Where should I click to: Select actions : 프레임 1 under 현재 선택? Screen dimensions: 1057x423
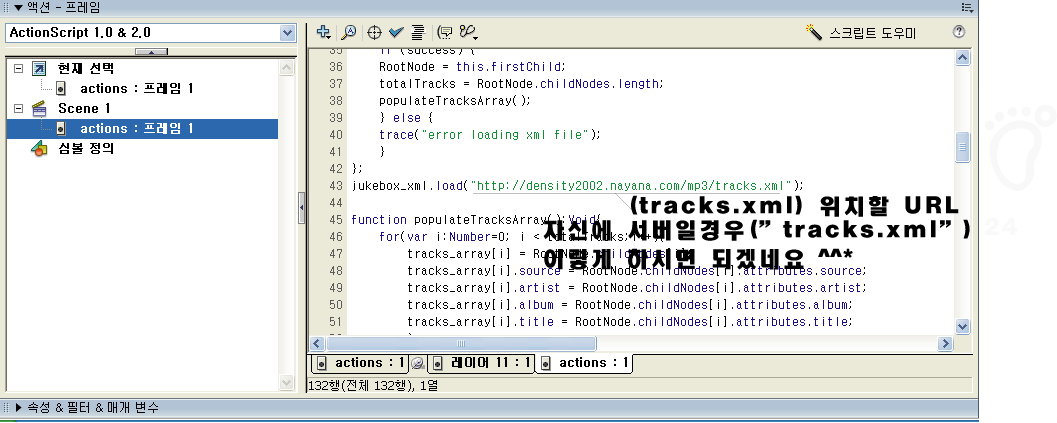tap(136, 89)
